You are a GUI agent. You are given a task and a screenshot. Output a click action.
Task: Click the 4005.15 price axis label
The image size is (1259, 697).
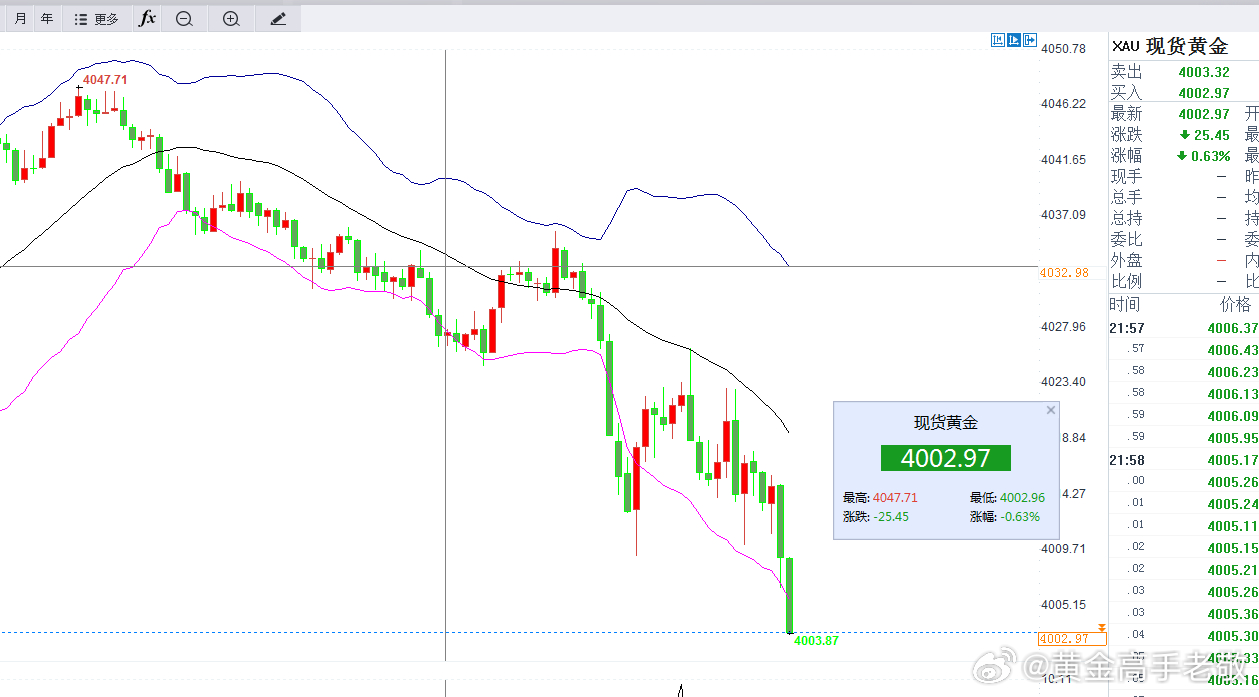[1064, 605]
